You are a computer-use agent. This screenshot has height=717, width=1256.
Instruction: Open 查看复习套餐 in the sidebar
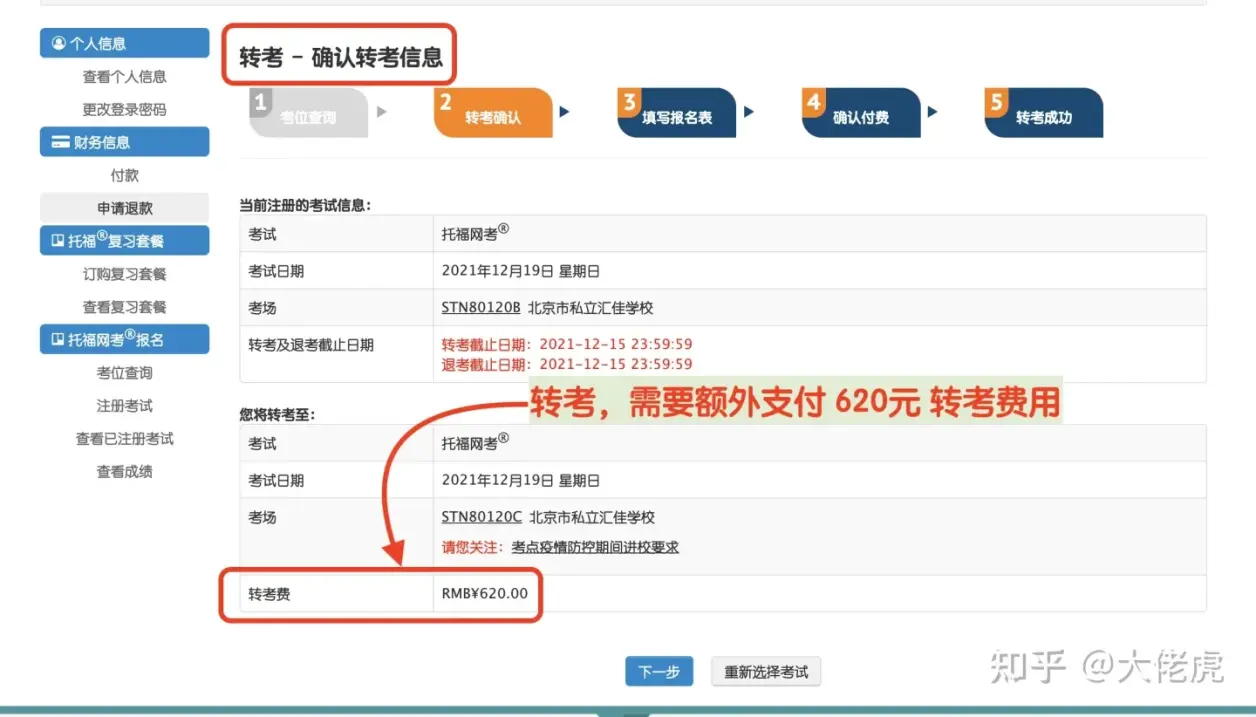125,307
